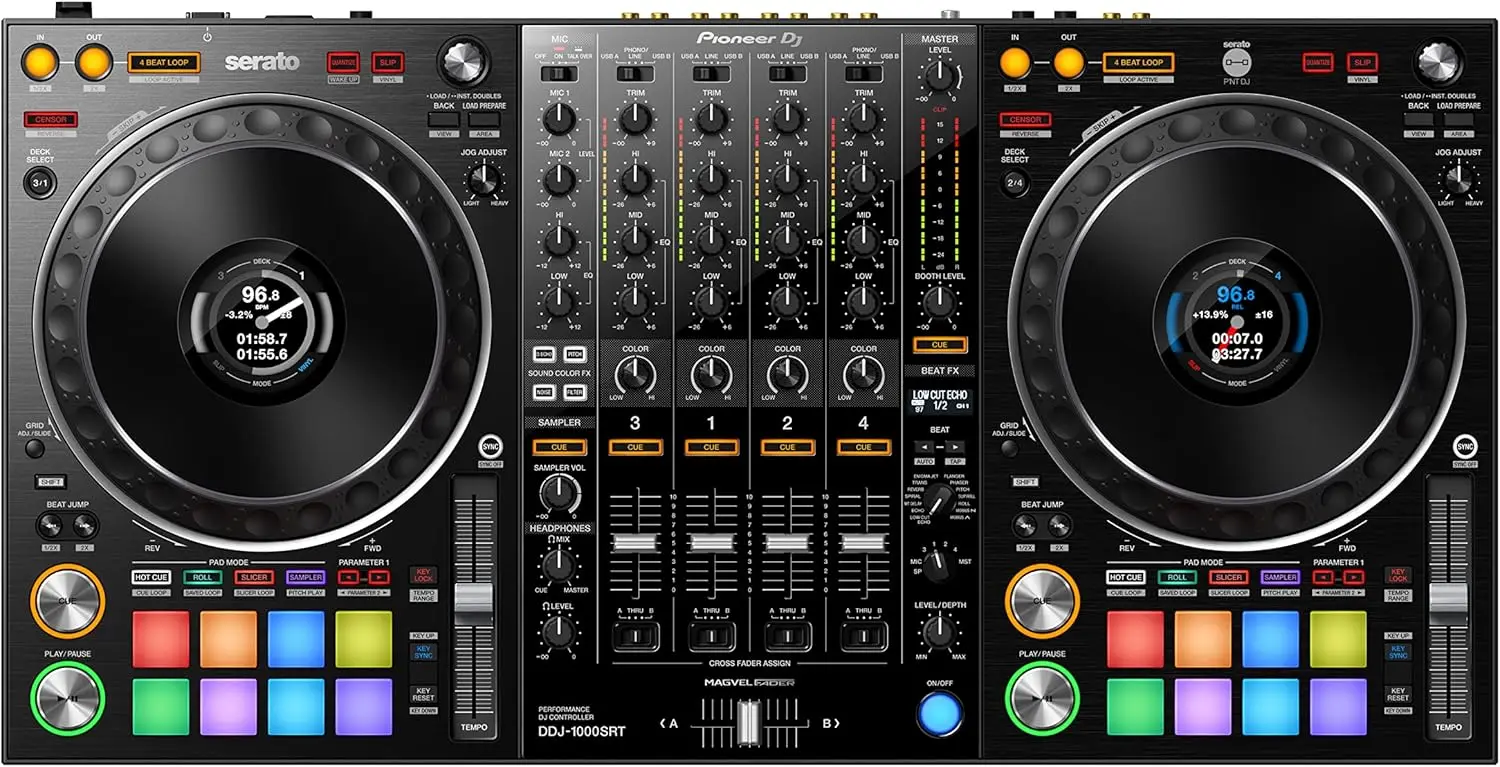Image resolution: width=1500 pixels, height=767 pixels.
Task: Click the Beat FX beat-increase right arrow
Action: tap(954, 447)
